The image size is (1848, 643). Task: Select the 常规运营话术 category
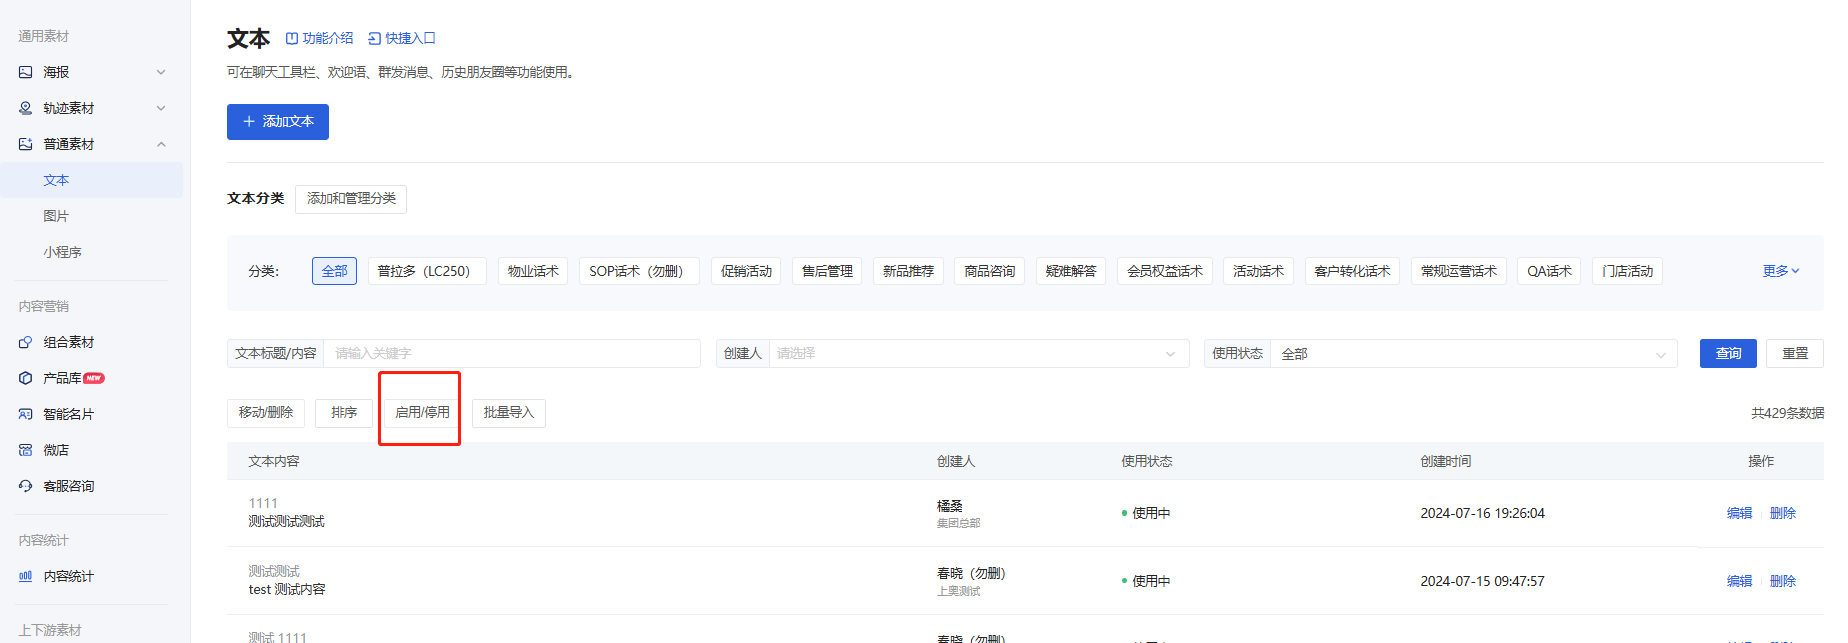[x=1459, y=271]
